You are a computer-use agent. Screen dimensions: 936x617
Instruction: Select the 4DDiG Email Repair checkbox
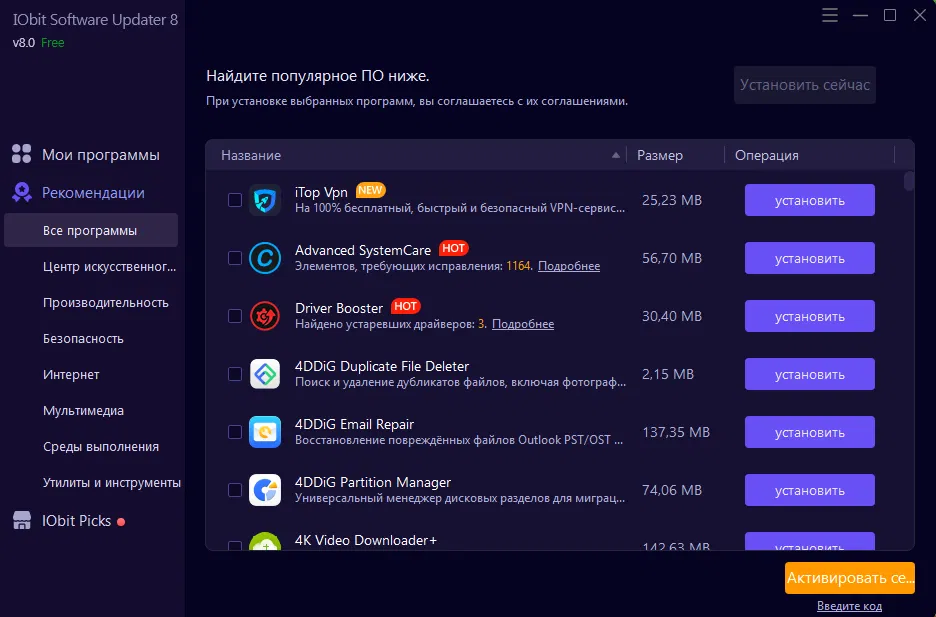pyautogui.click(x=235, y=432)
